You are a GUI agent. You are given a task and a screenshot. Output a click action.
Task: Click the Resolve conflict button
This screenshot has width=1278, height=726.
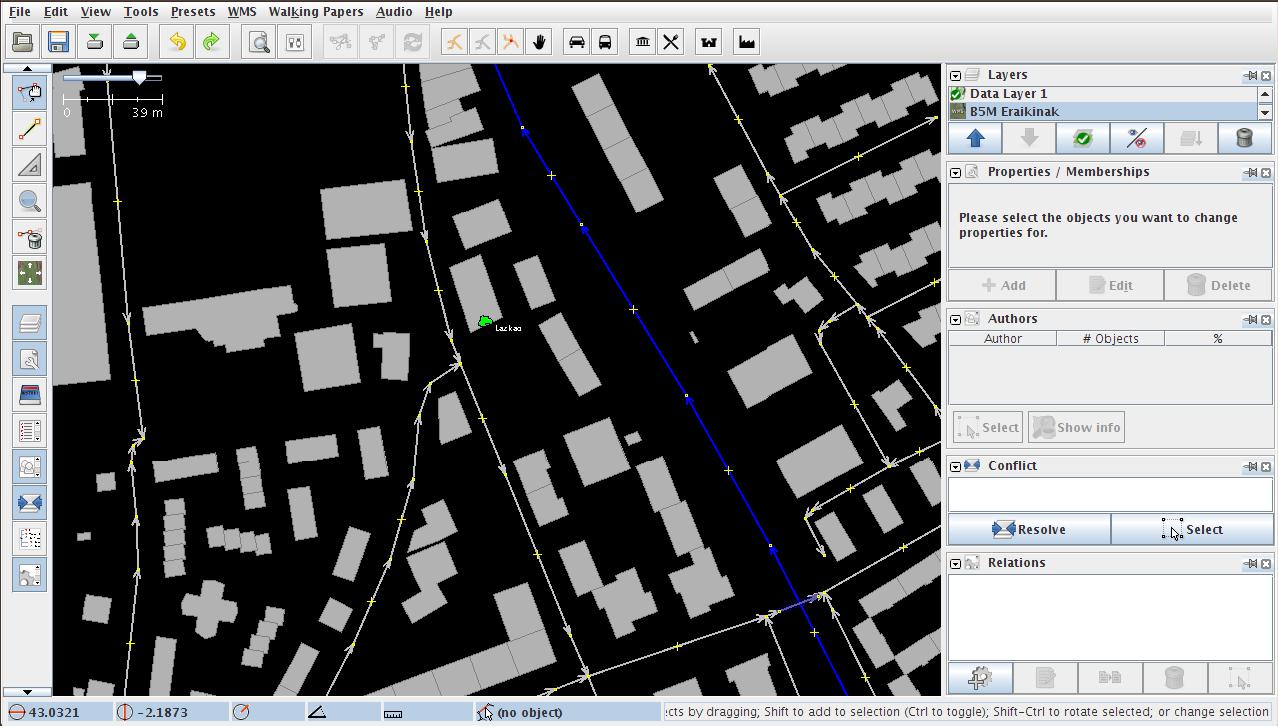pyautogui.click(x=1029, y=530)
